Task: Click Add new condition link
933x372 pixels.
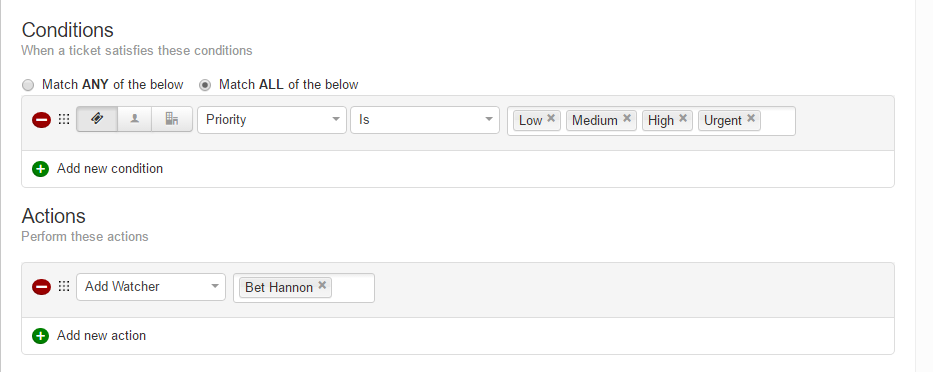Action: [110, 168]
